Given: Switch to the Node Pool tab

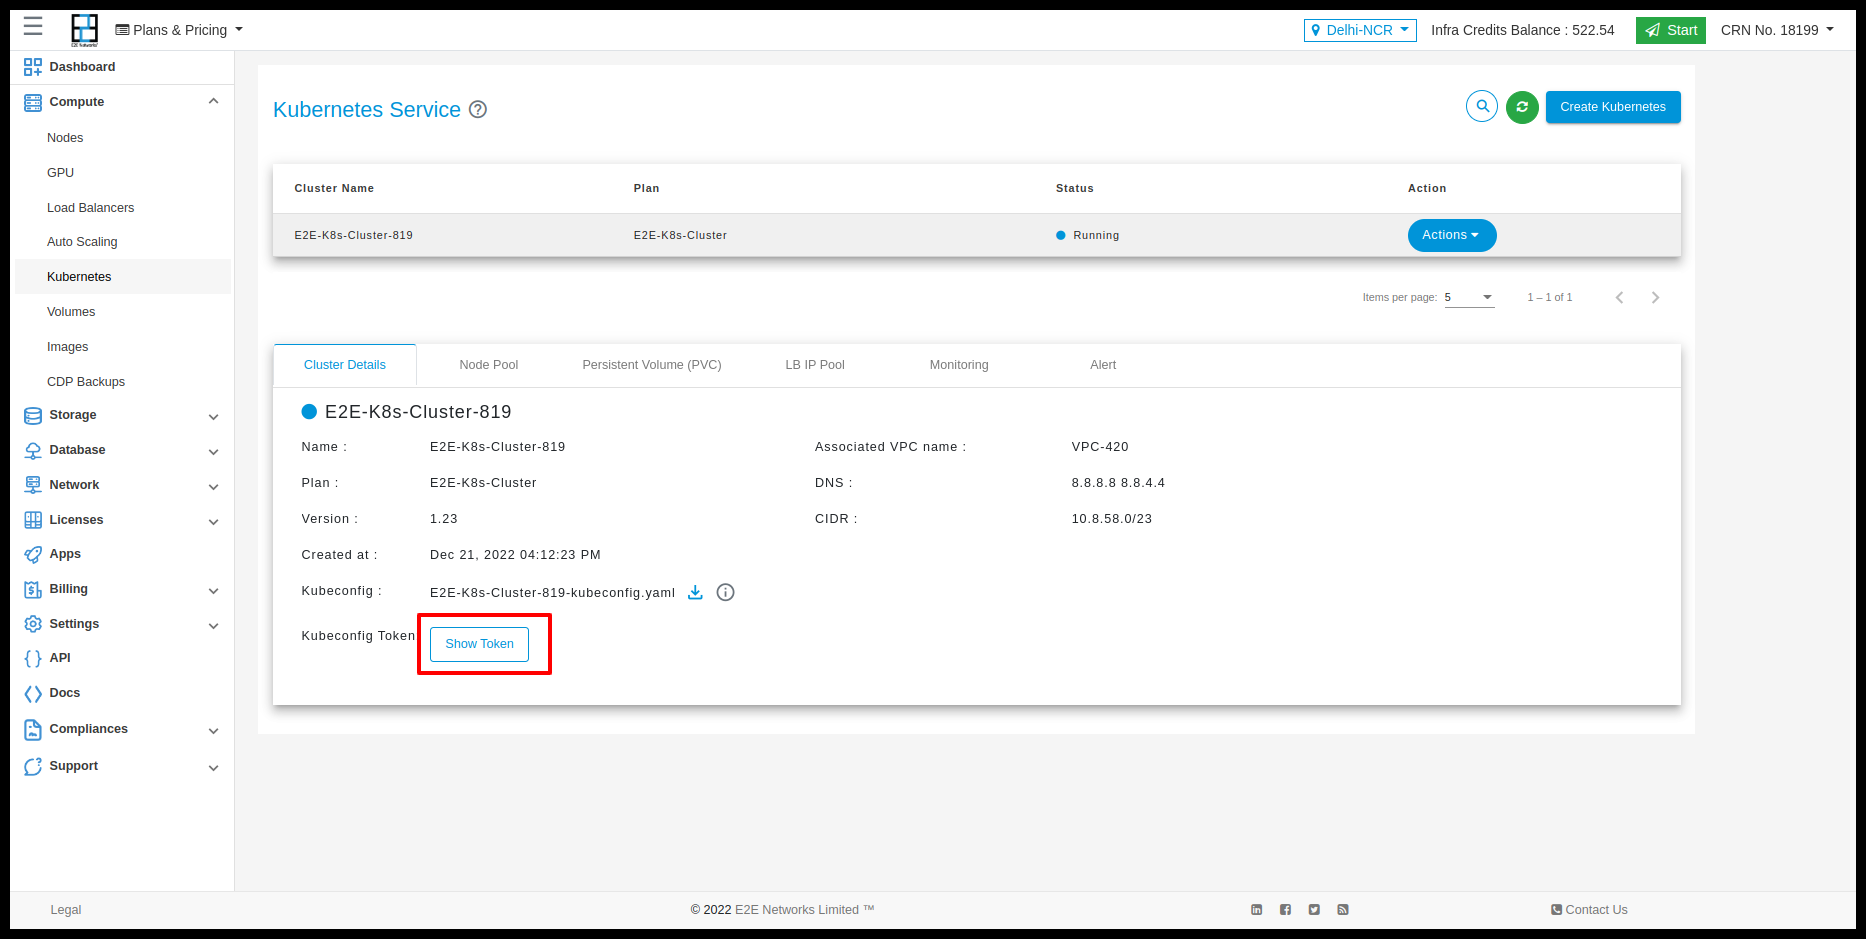Looking at the screenshot, I should pyautogui.click(x=489, y=365).
